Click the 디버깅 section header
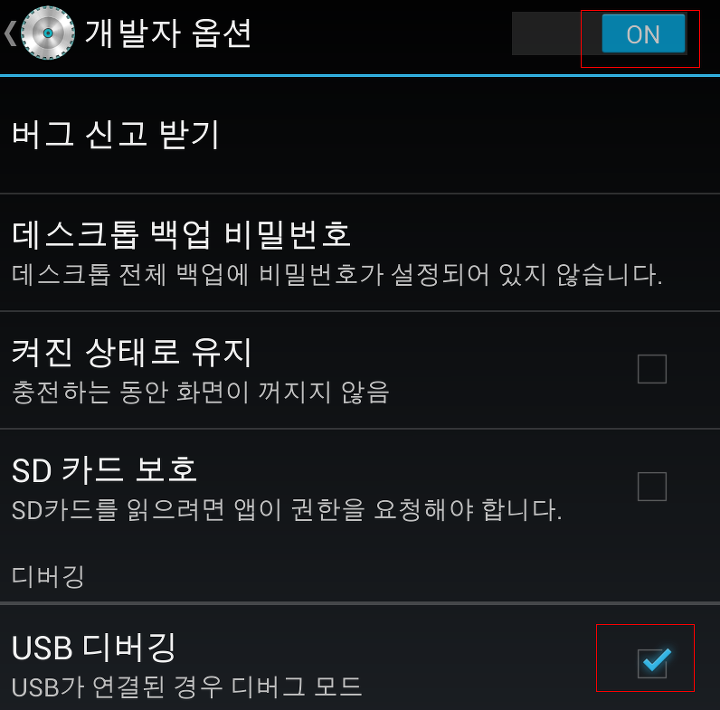 (48, 576)
